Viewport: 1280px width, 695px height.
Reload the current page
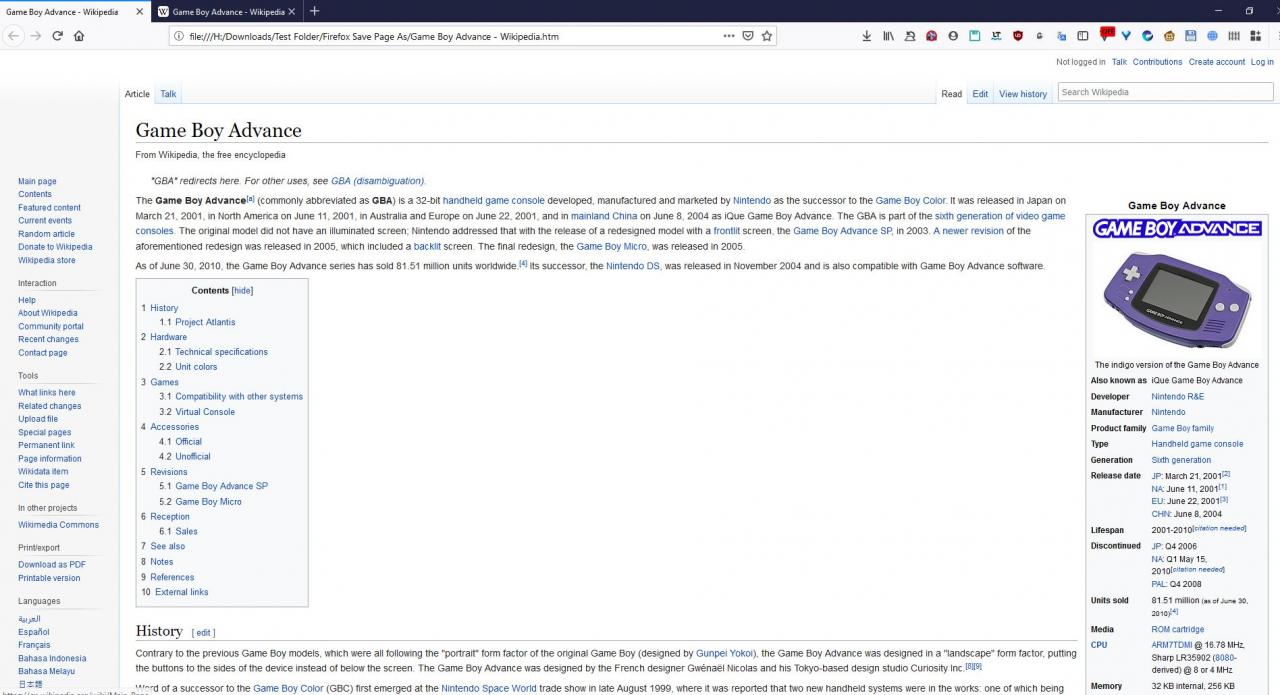(x=58, y=36)
